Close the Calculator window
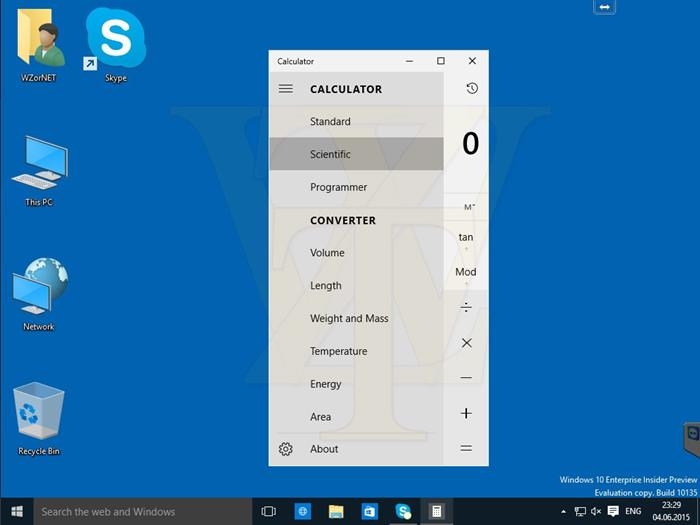 tap(472, 61)
